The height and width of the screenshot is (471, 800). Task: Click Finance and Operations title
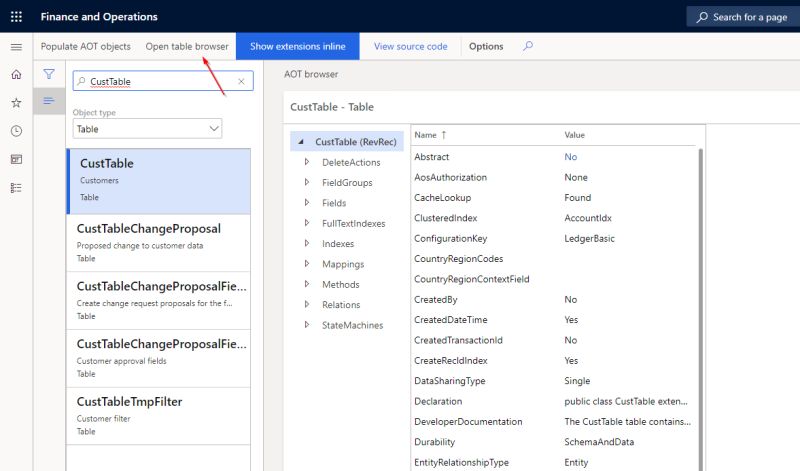coord(99,17)
